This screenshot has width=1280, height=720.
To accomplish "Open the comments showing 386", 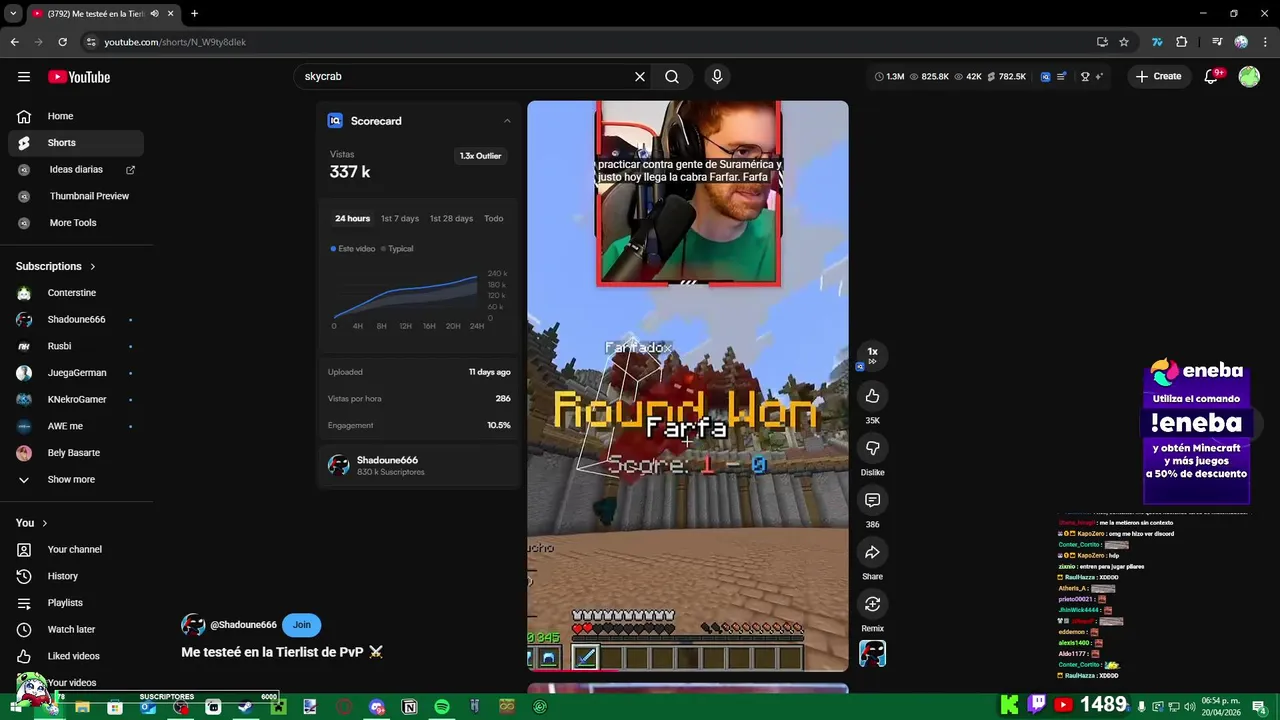I will point(872,500).
